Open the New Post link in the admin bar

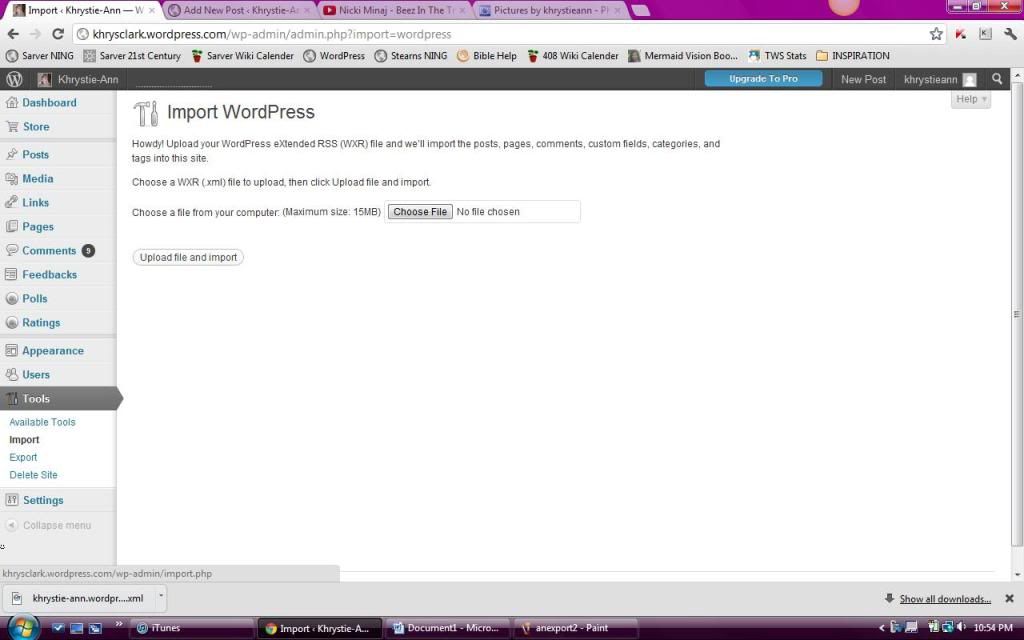863,79
